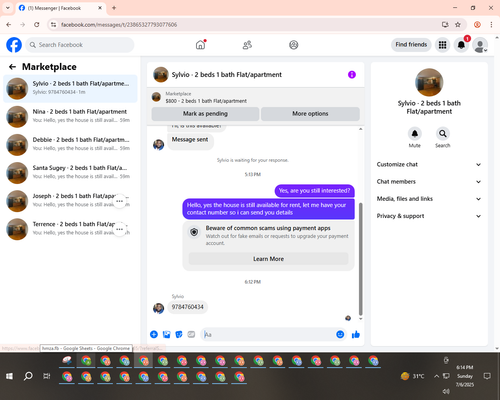This screenshot has height=400, width=500.
Task: Bookmark this page with star icon
Action: (458, 25)
